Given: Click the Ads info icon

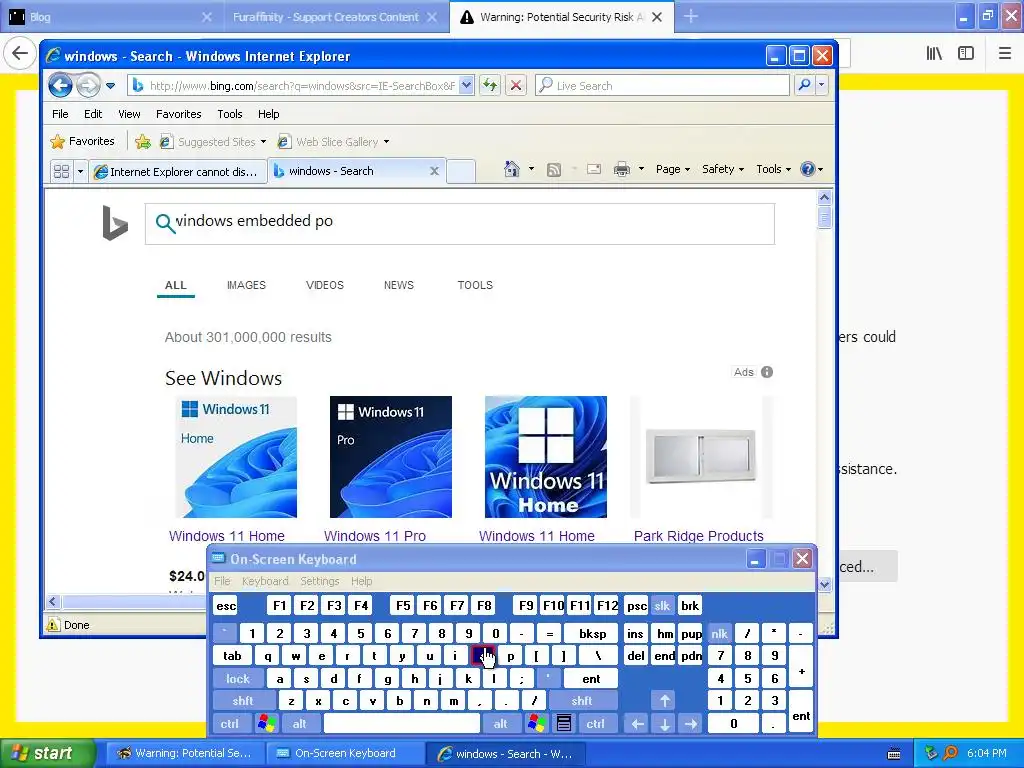Looking at the screenshot, I should tap(767, 372).
